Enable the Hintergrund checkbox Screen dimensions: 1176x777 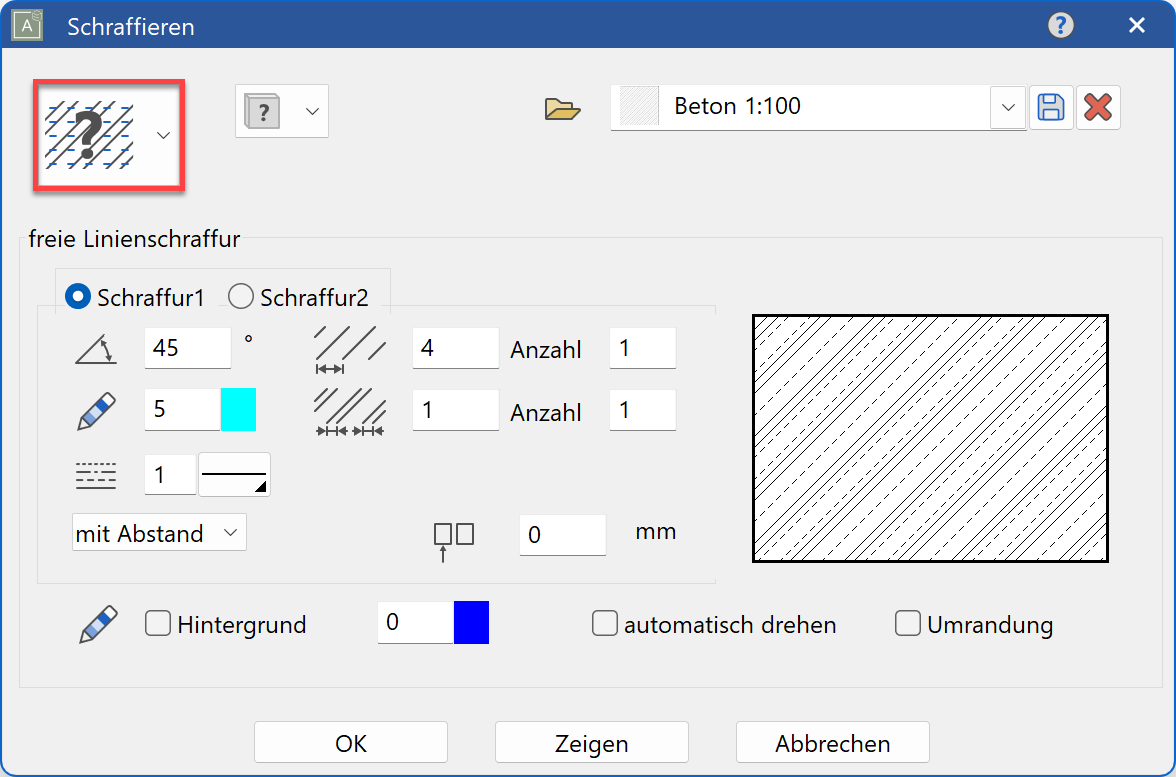[x=158, y=623]
